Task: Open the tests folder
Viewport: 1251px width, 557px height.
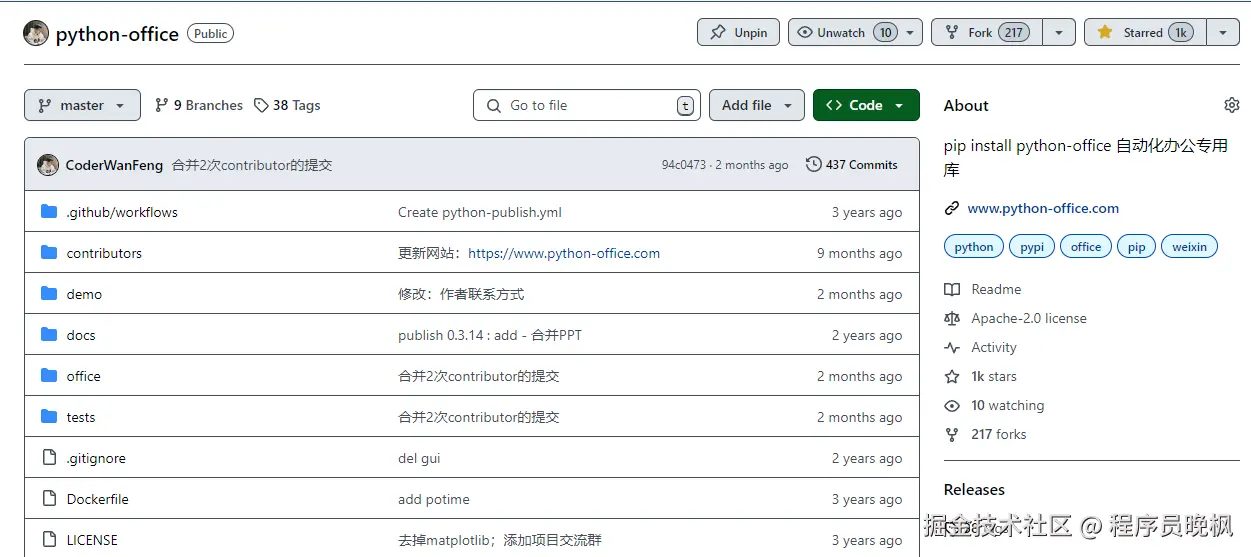Action: [x=81, y=417]
